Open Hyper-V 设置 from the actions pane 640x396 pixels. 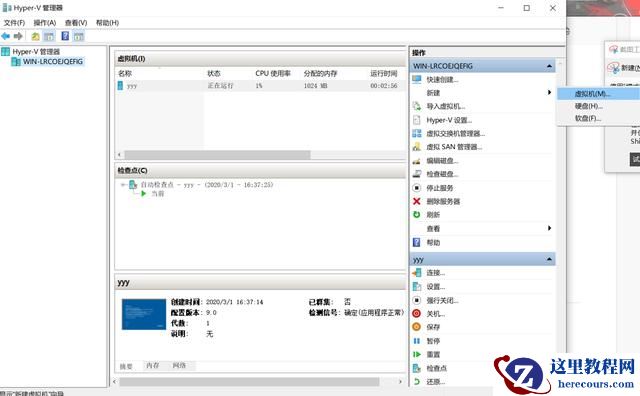tap(449, 120)
